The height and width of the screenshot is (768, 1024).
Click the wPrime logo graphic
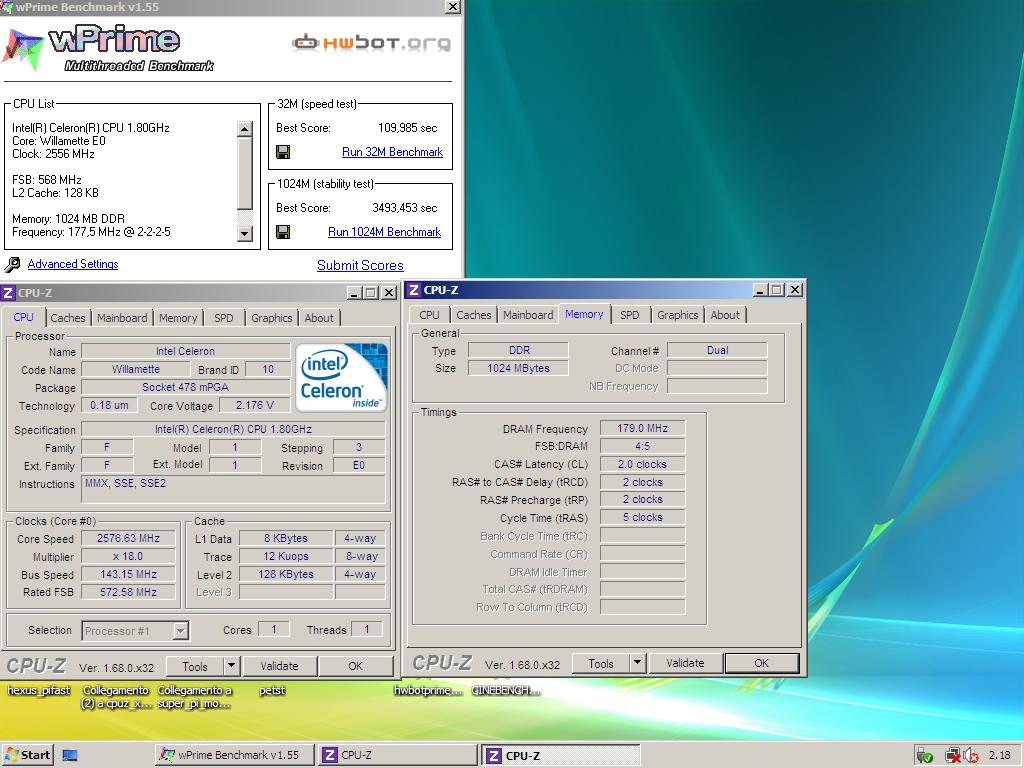click(108, 47)
